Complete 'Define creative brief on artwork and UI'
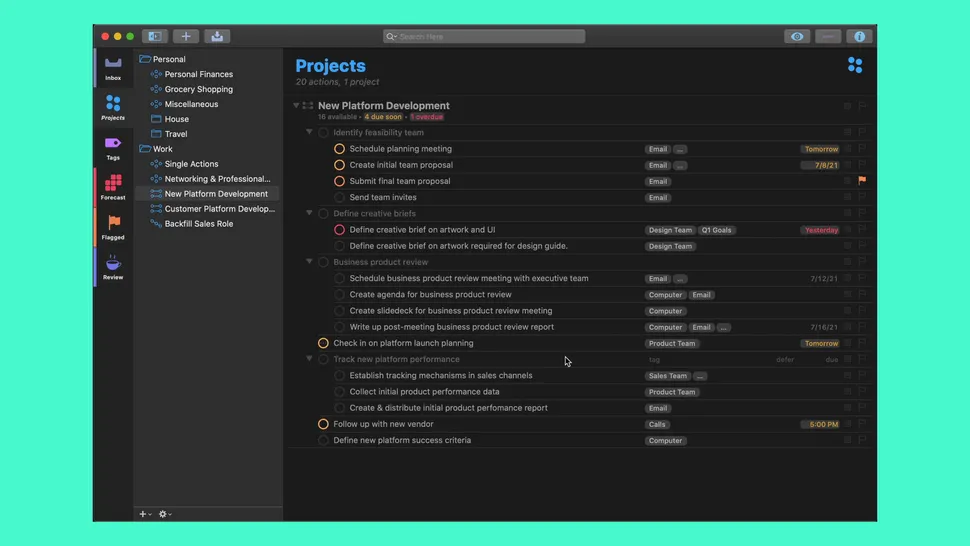The height and width of the screenshot is (546, 970). tap(339, 230)
